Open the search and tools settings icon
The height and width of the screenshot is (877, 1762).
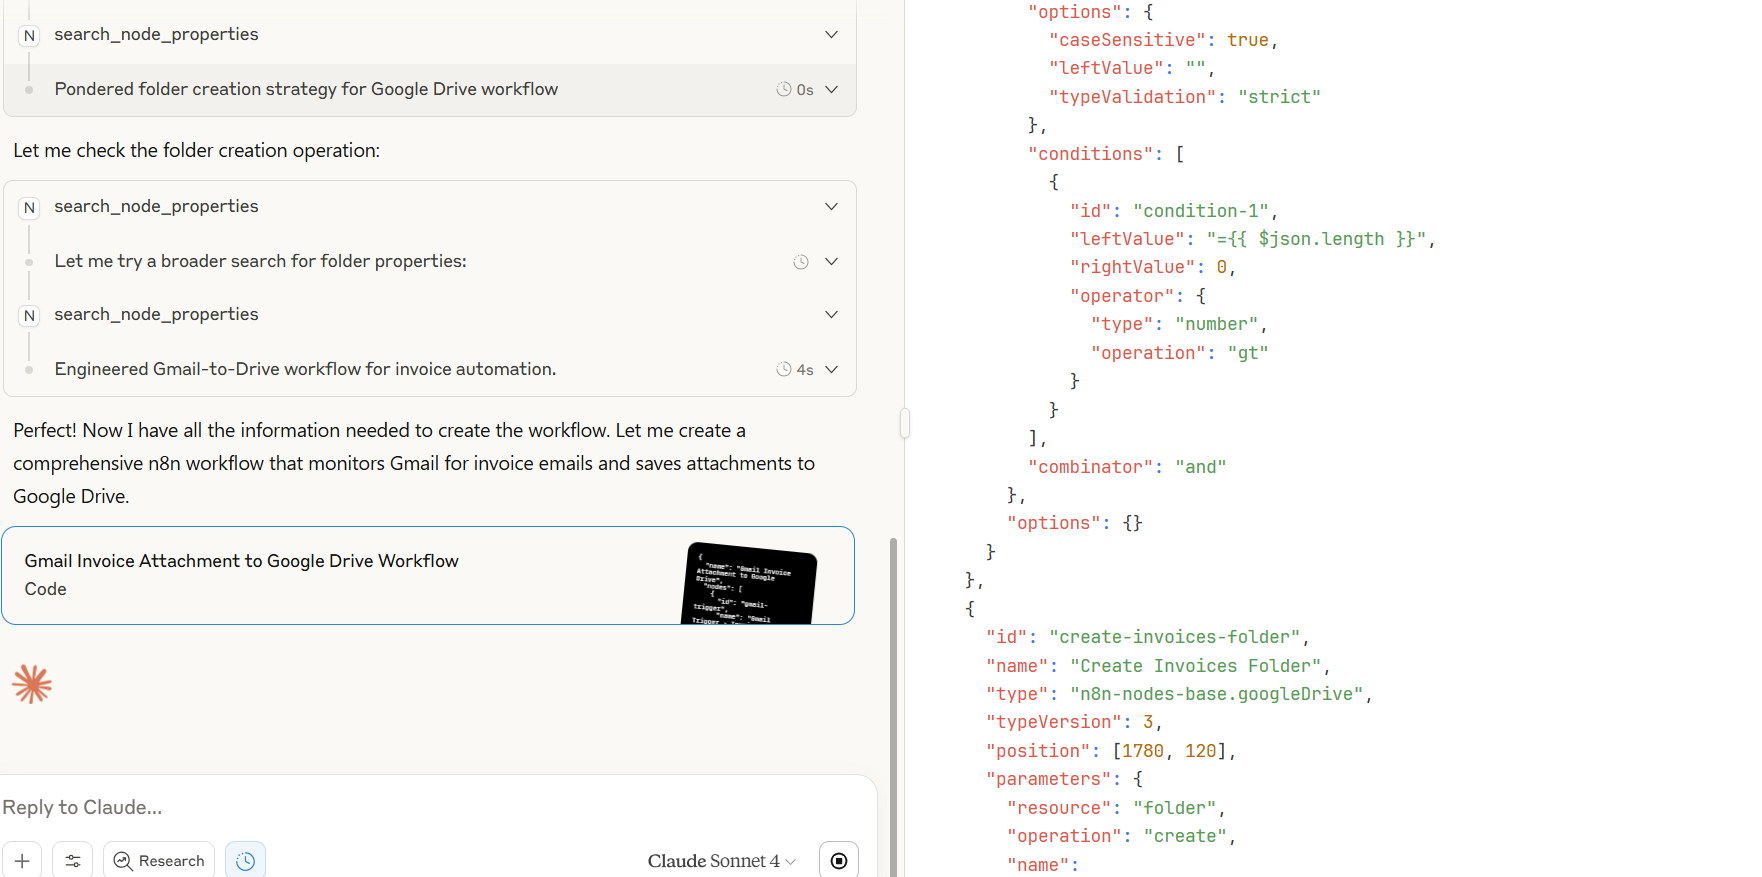pos(73,860)
